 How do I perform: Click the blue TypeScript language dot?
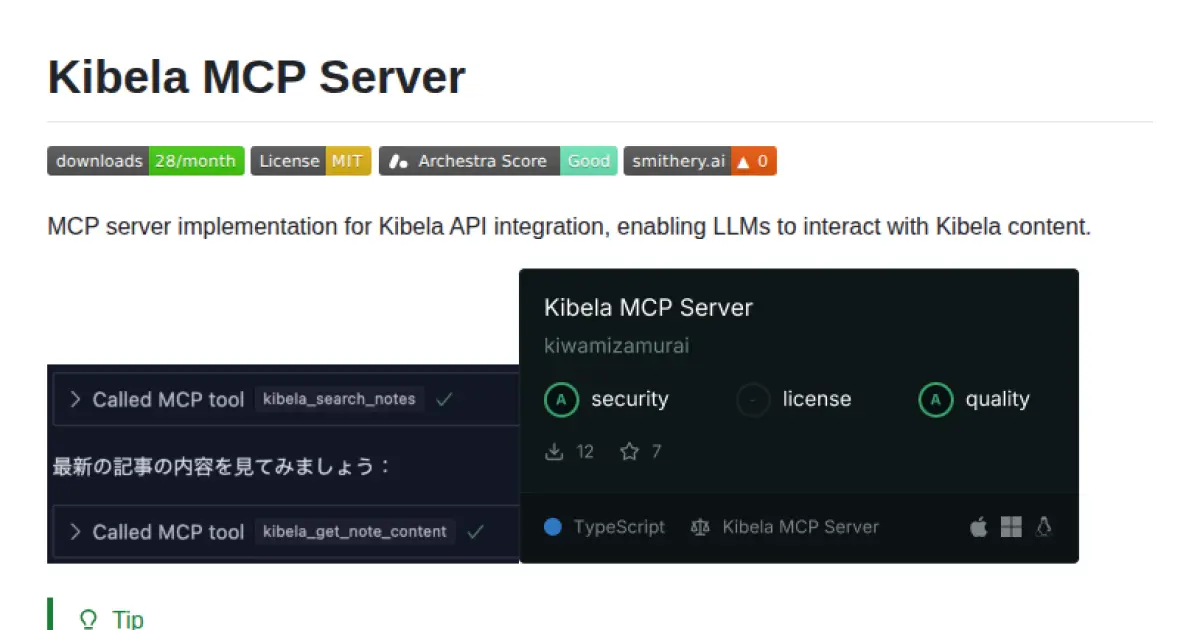(552, 527)
